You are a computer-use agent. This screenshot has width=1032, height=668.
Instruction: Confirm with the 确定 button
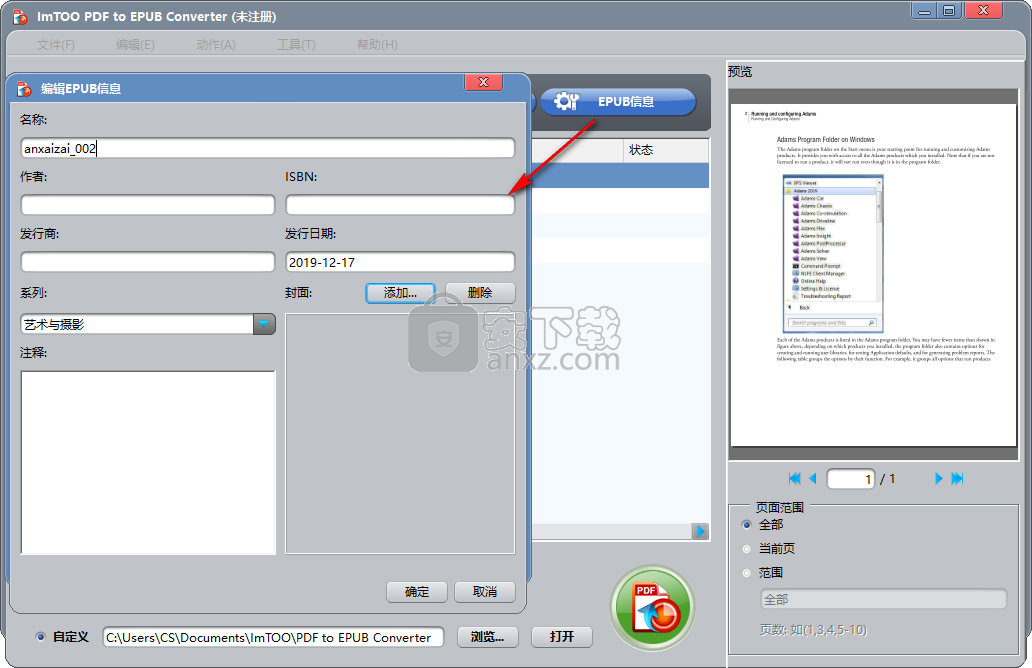click(417, 592)
